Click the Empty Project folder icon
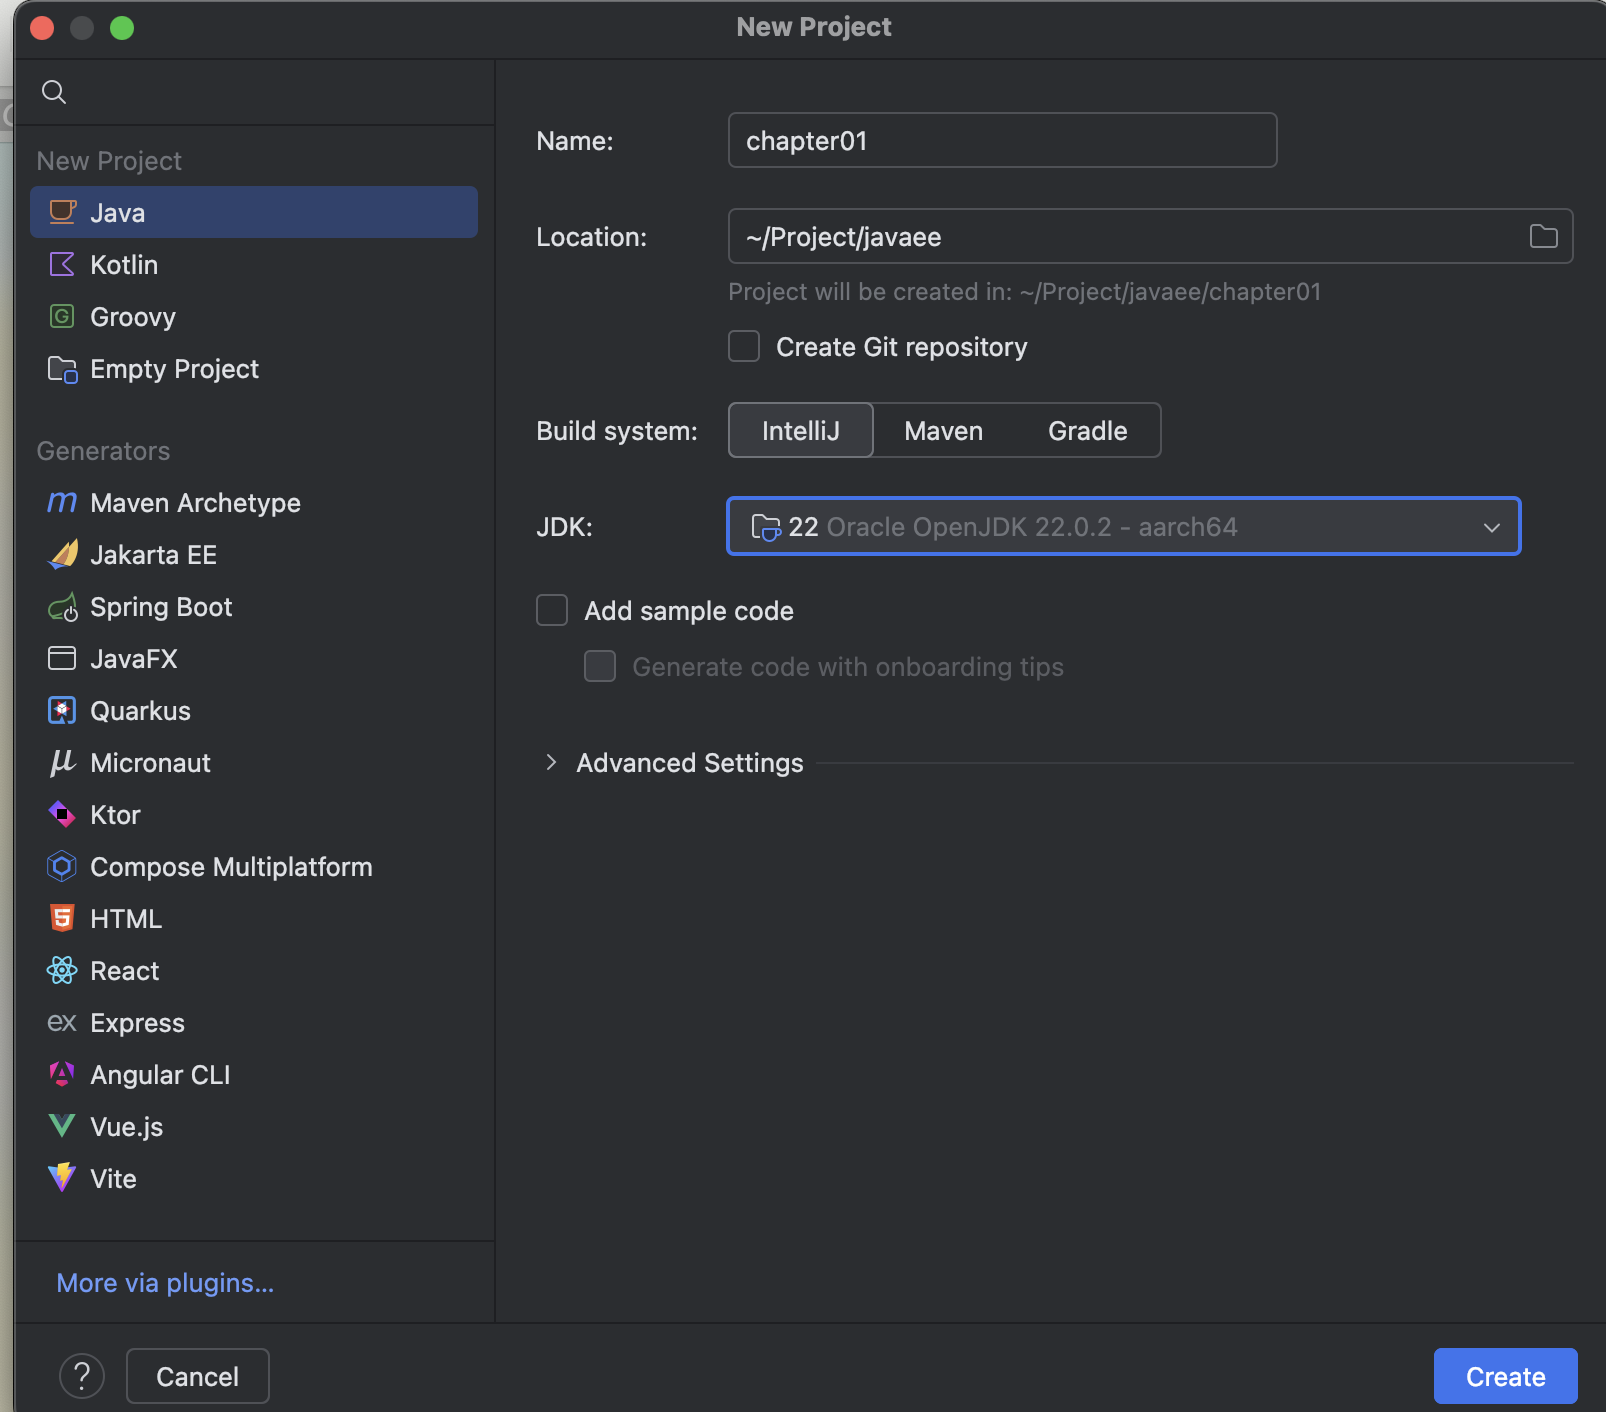This screenshot has height=1412, width=1606. point(62,368)
